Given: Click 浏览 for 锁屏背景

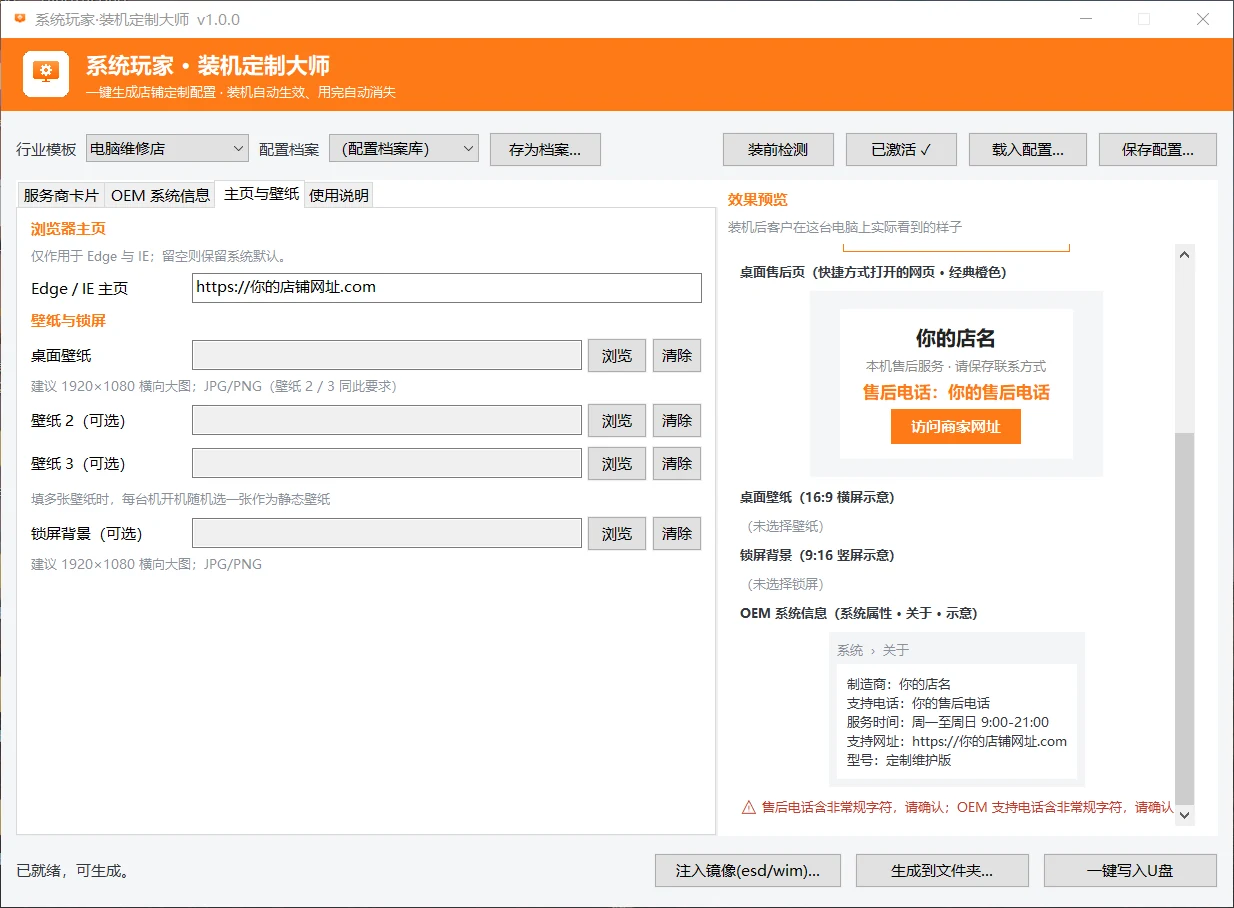Looking at the screenshot, I should click(617, 534).
